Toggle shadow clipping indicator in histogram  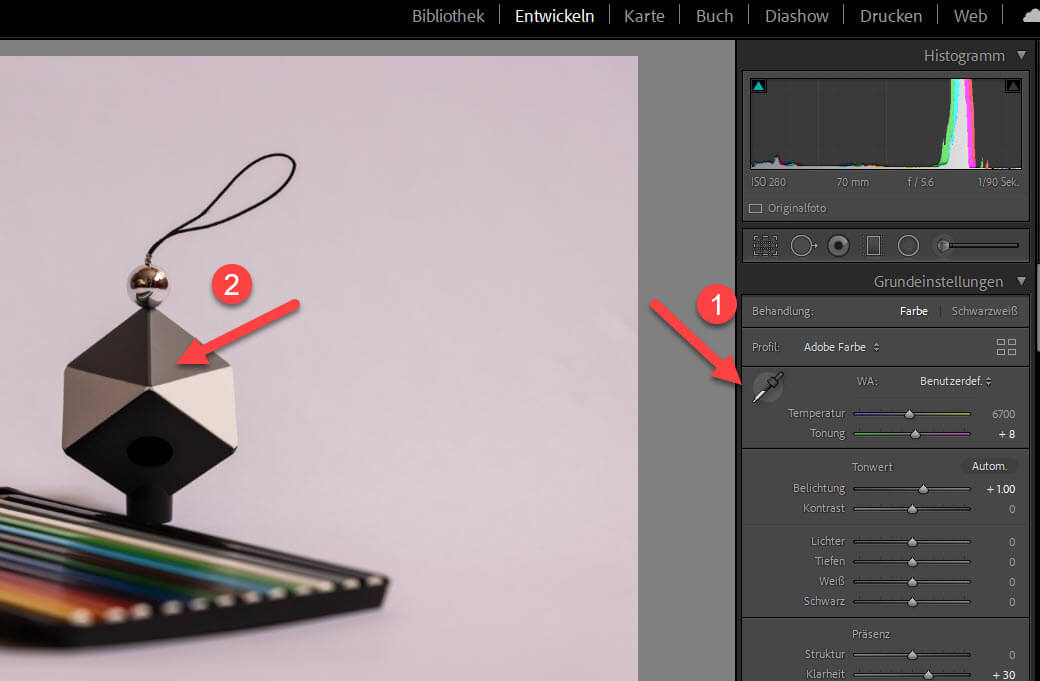pos(759,86)
